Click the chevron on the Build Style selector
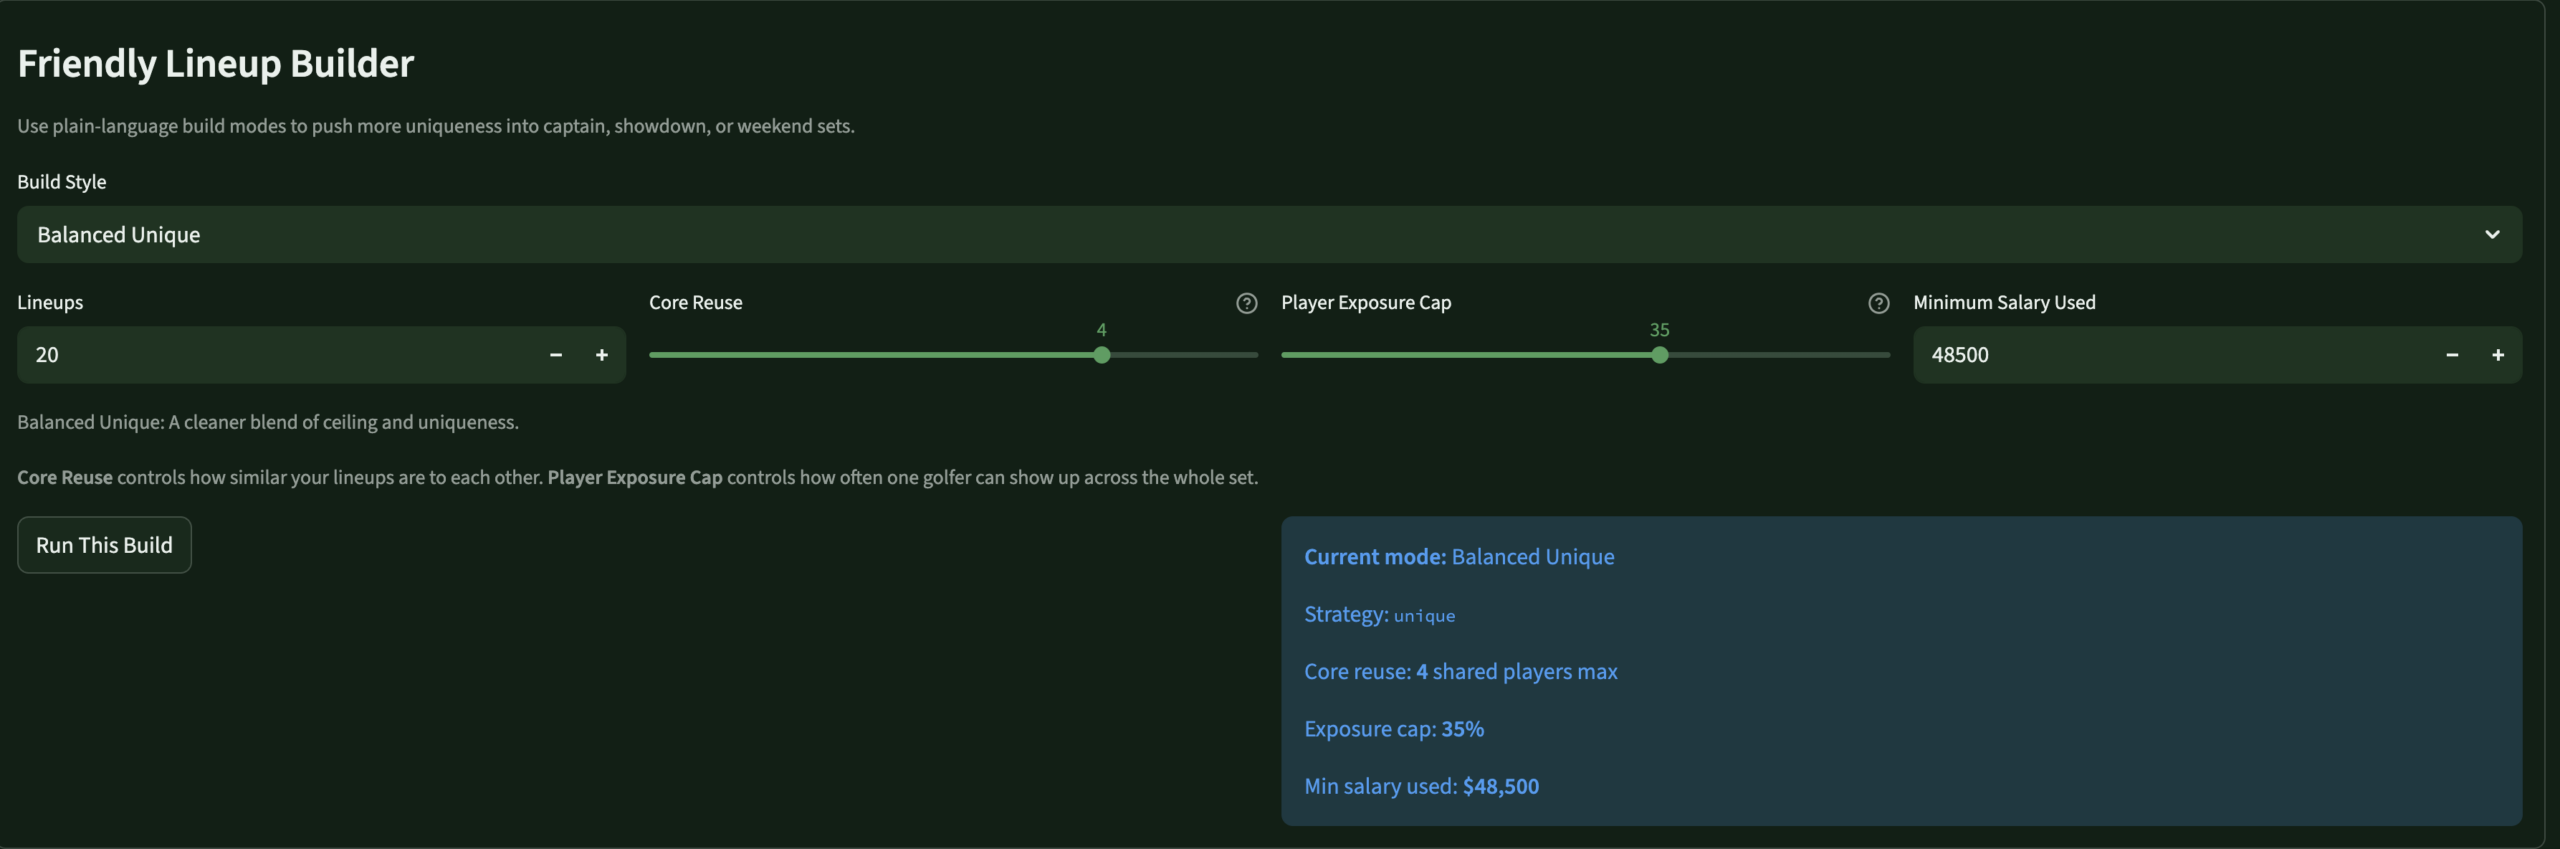 (2492, 234)
